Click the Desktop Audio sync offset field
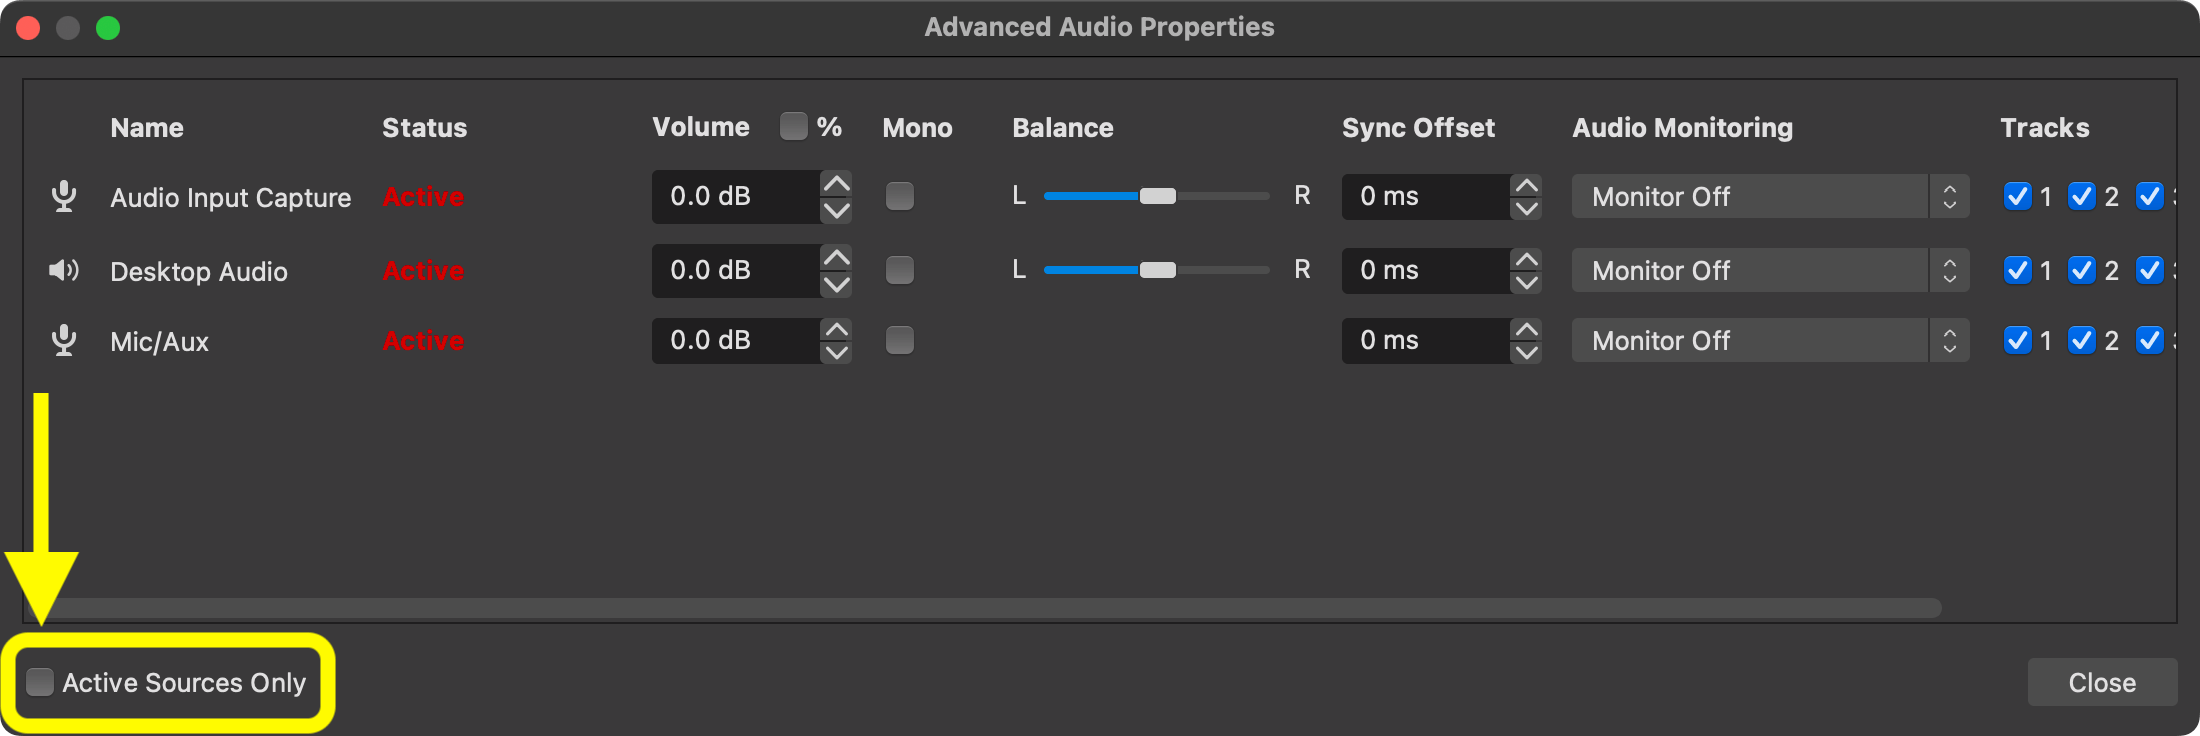 coord(1426,270)
